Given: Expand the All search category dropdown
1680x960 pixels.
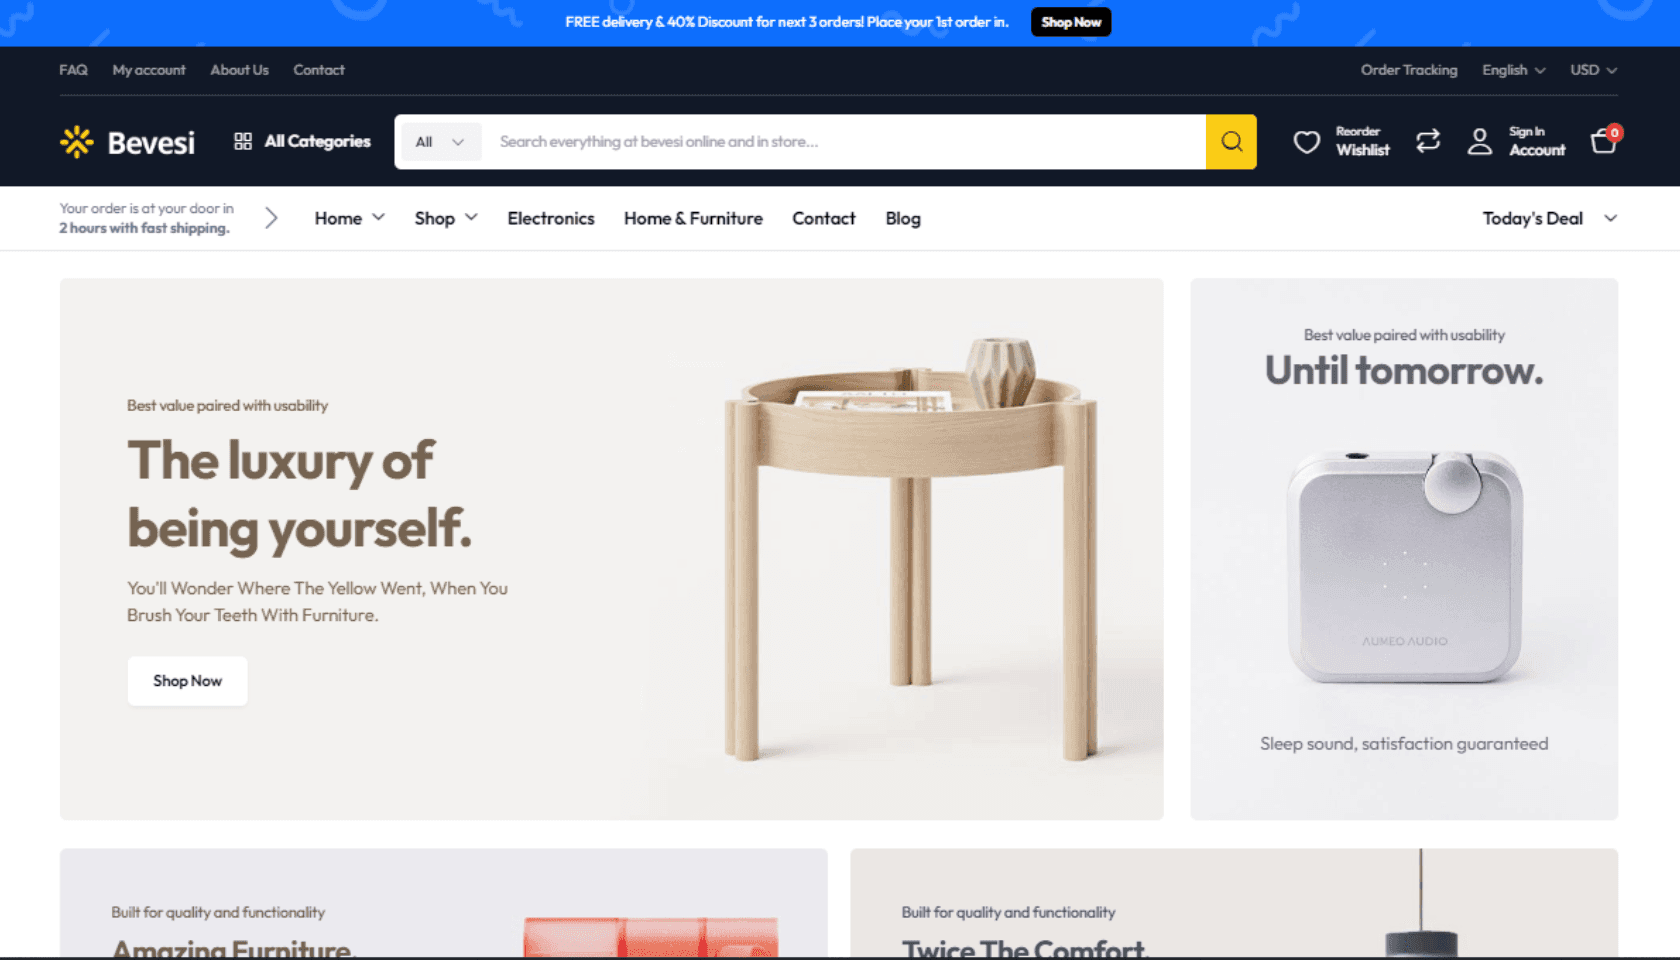Looking at the screenshot, I should click(440, 142).
